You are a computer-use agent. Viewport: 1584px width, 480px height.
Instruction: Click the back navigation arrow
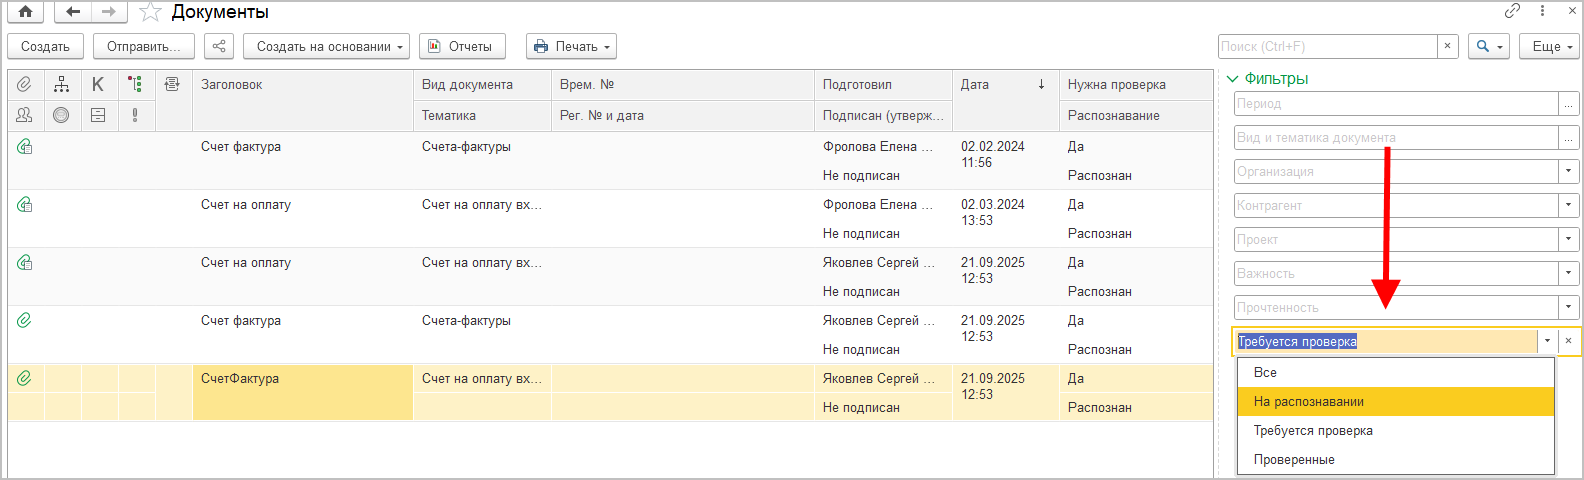[72, 12]
